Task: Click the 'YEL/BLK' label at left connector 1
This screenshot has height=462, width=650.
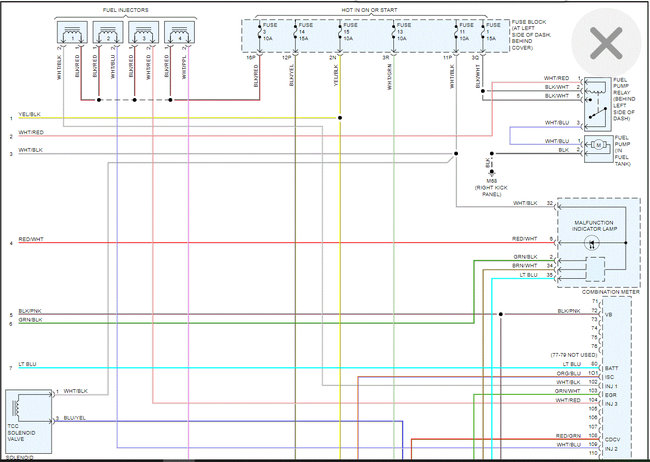Action: 29,114
